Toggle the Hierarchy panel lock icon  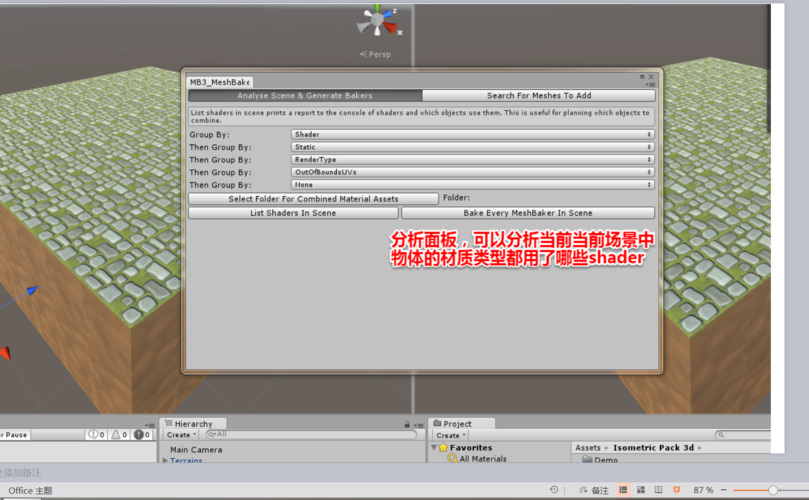407,425
